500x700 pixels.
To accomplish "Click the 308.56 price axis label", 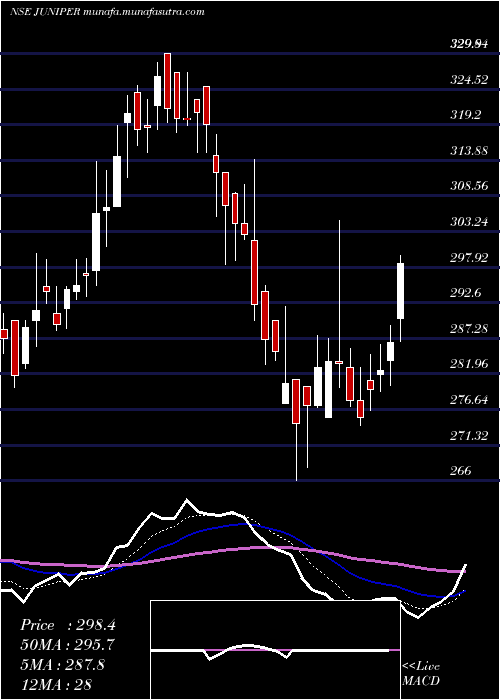I will tap(469, 186).
